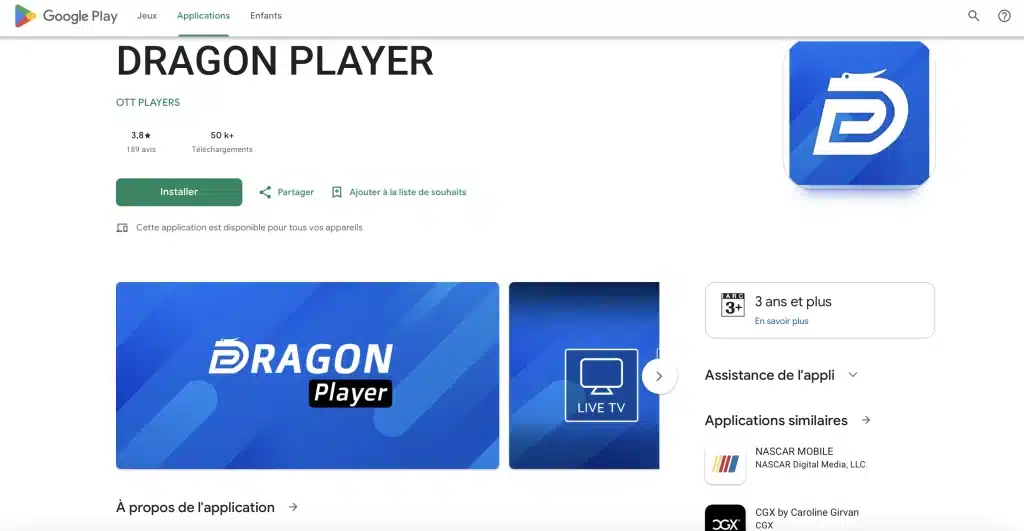This screenshot has width=1024, height=531.
Task: Open the LIVE TV screenshot
Action: coord(584,376)
